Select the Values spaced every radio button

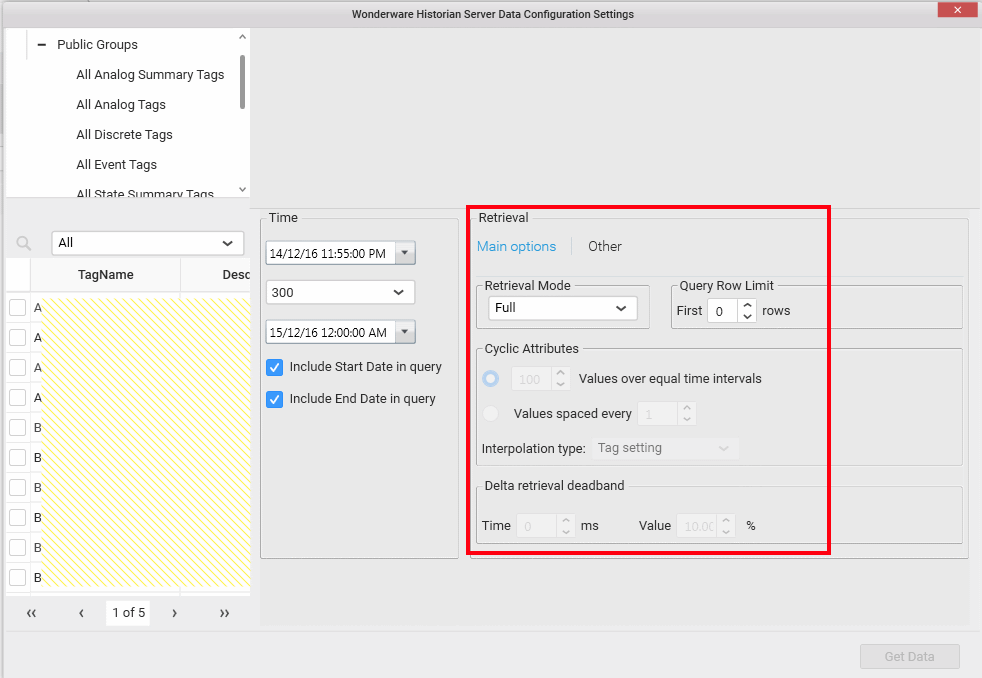click(490, 414)
